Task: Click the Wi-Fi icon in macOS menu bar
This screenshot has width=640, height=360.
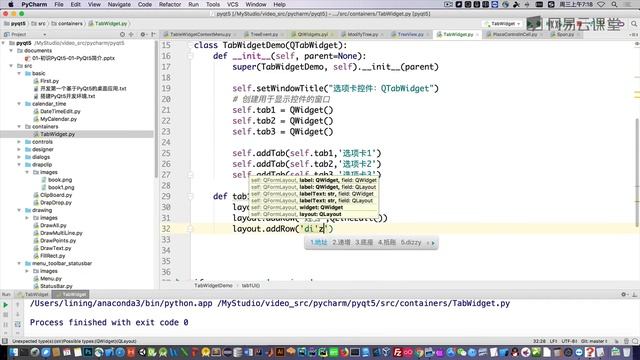Action: 601,4
